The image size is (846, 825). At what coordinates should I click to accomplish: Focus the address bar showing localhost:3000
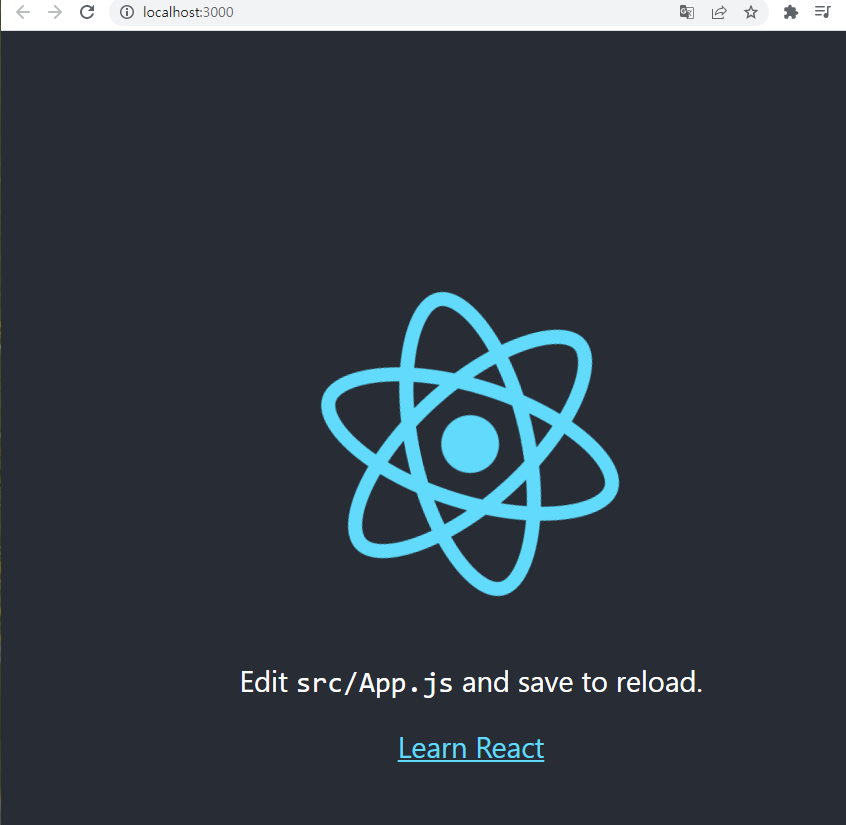(438, 12)
